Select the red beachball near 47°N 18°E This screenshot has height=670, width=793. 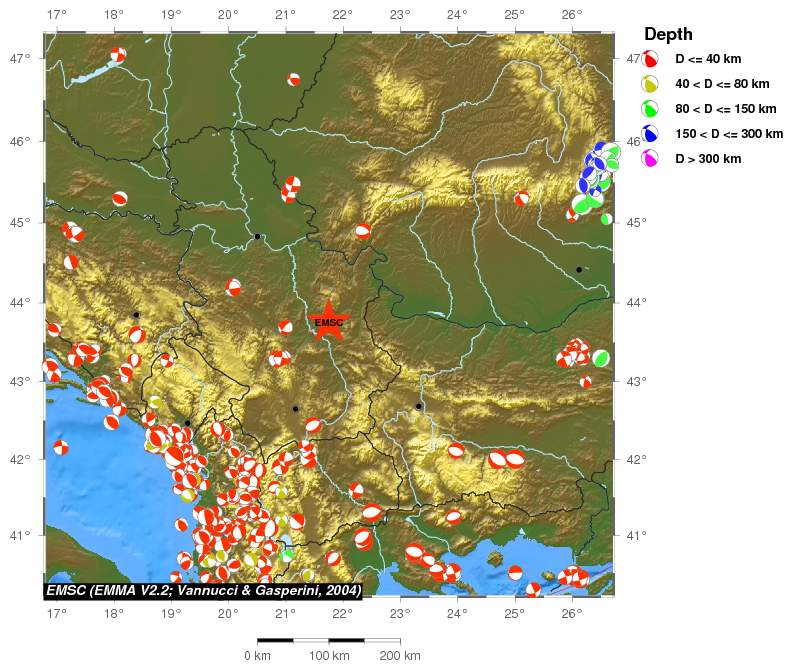(x=118, y=55)
